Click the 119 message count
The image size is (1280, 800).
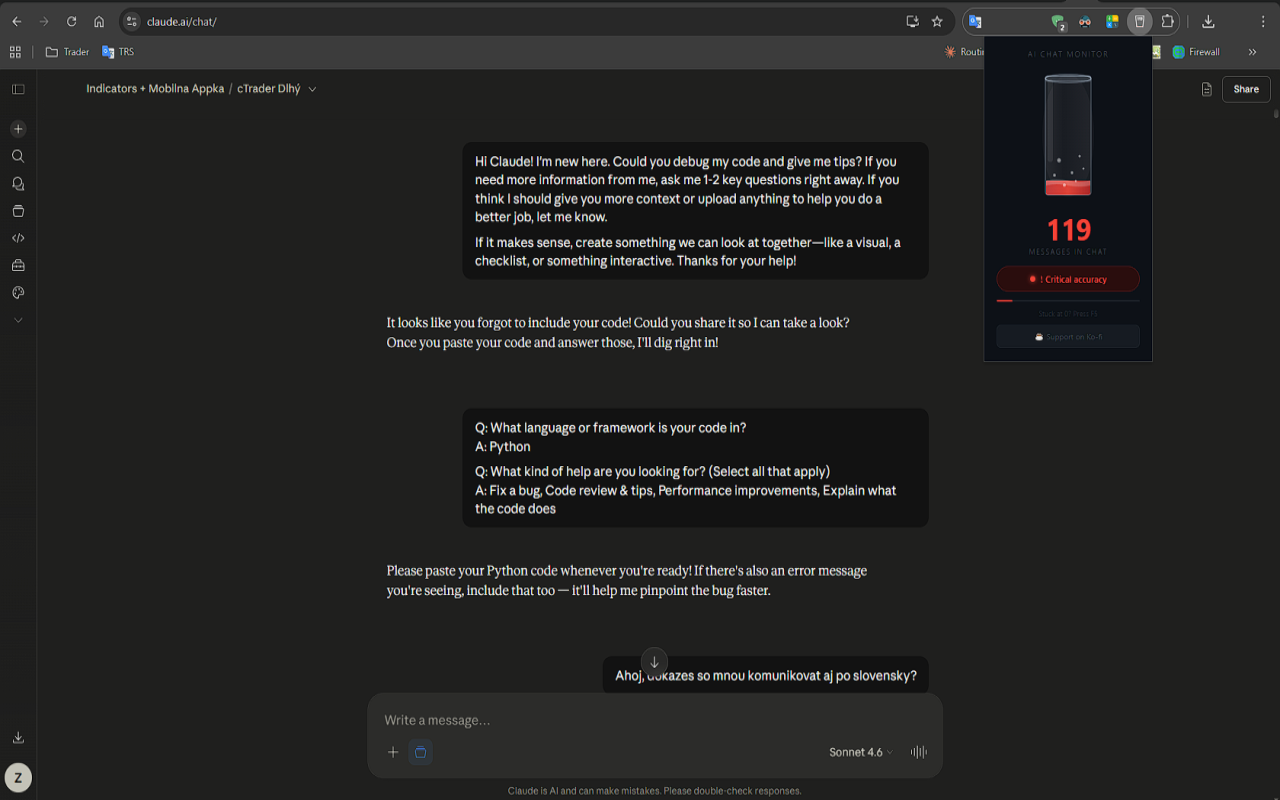pos(1068,231)
